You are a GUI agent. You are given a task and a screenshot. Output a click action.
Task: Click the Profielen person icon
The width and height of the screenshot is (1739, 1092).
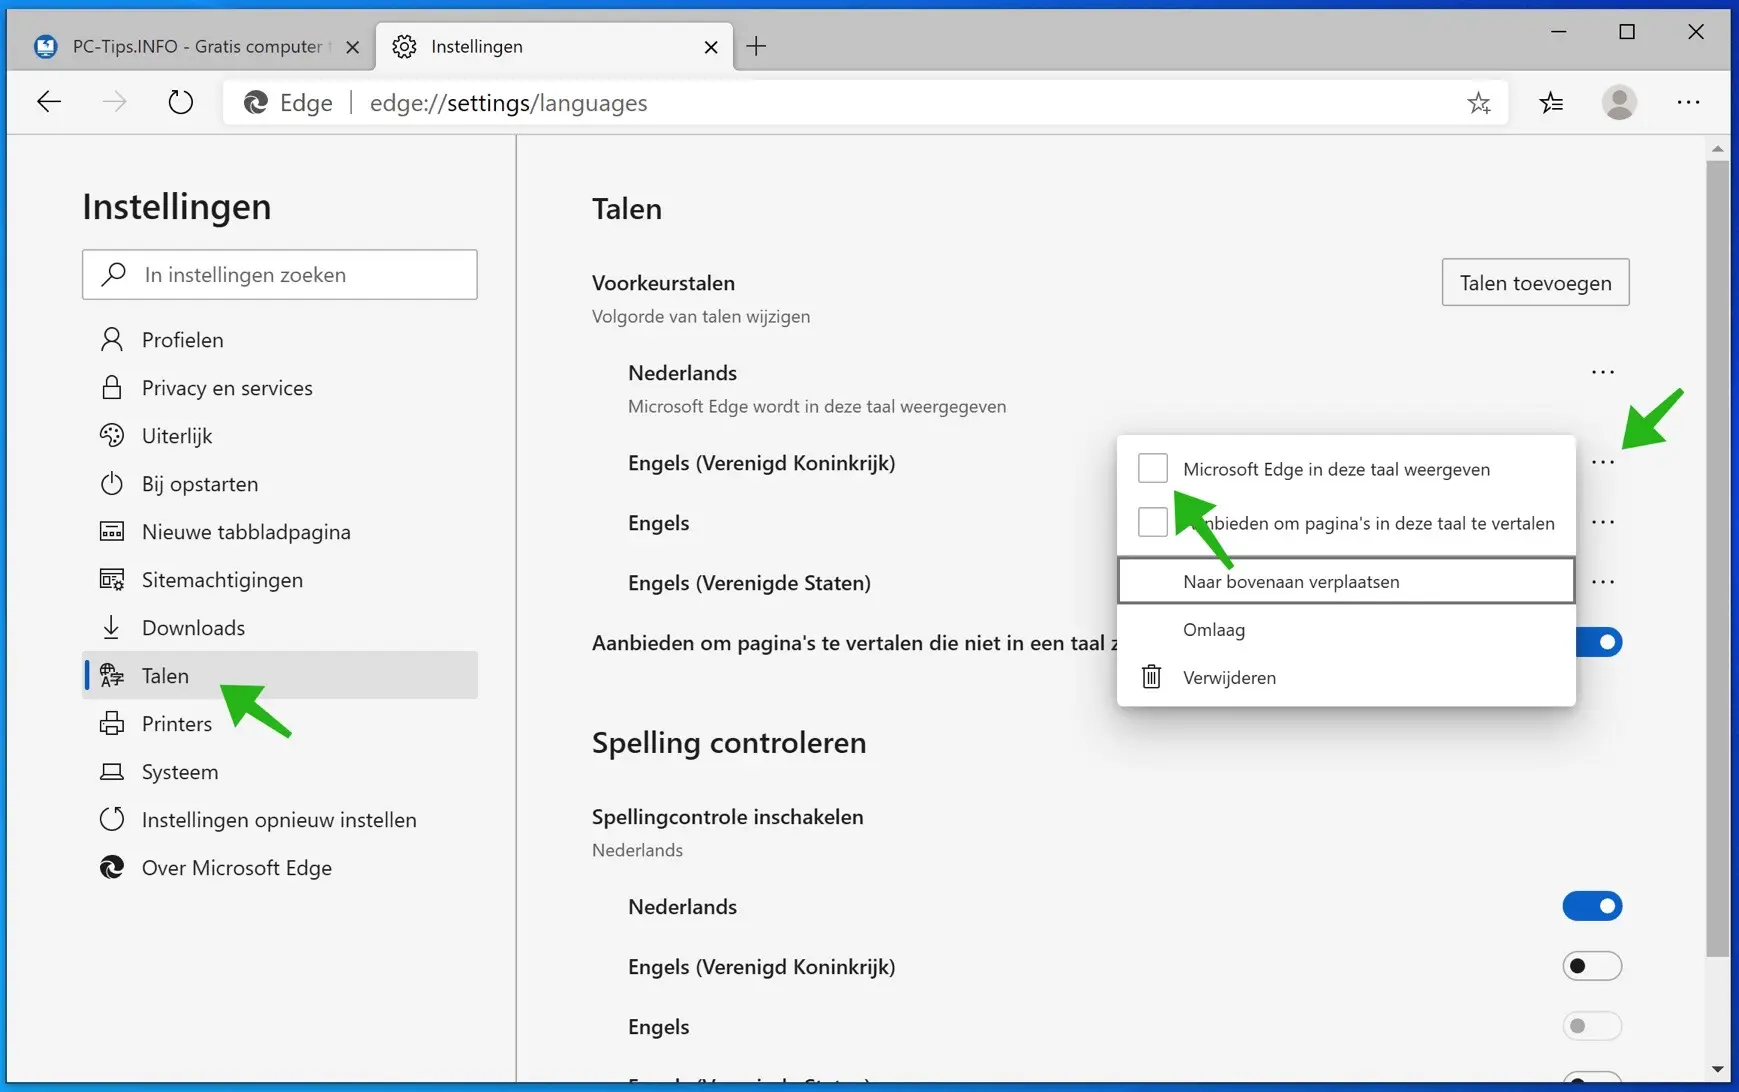(x=112, y=340)
